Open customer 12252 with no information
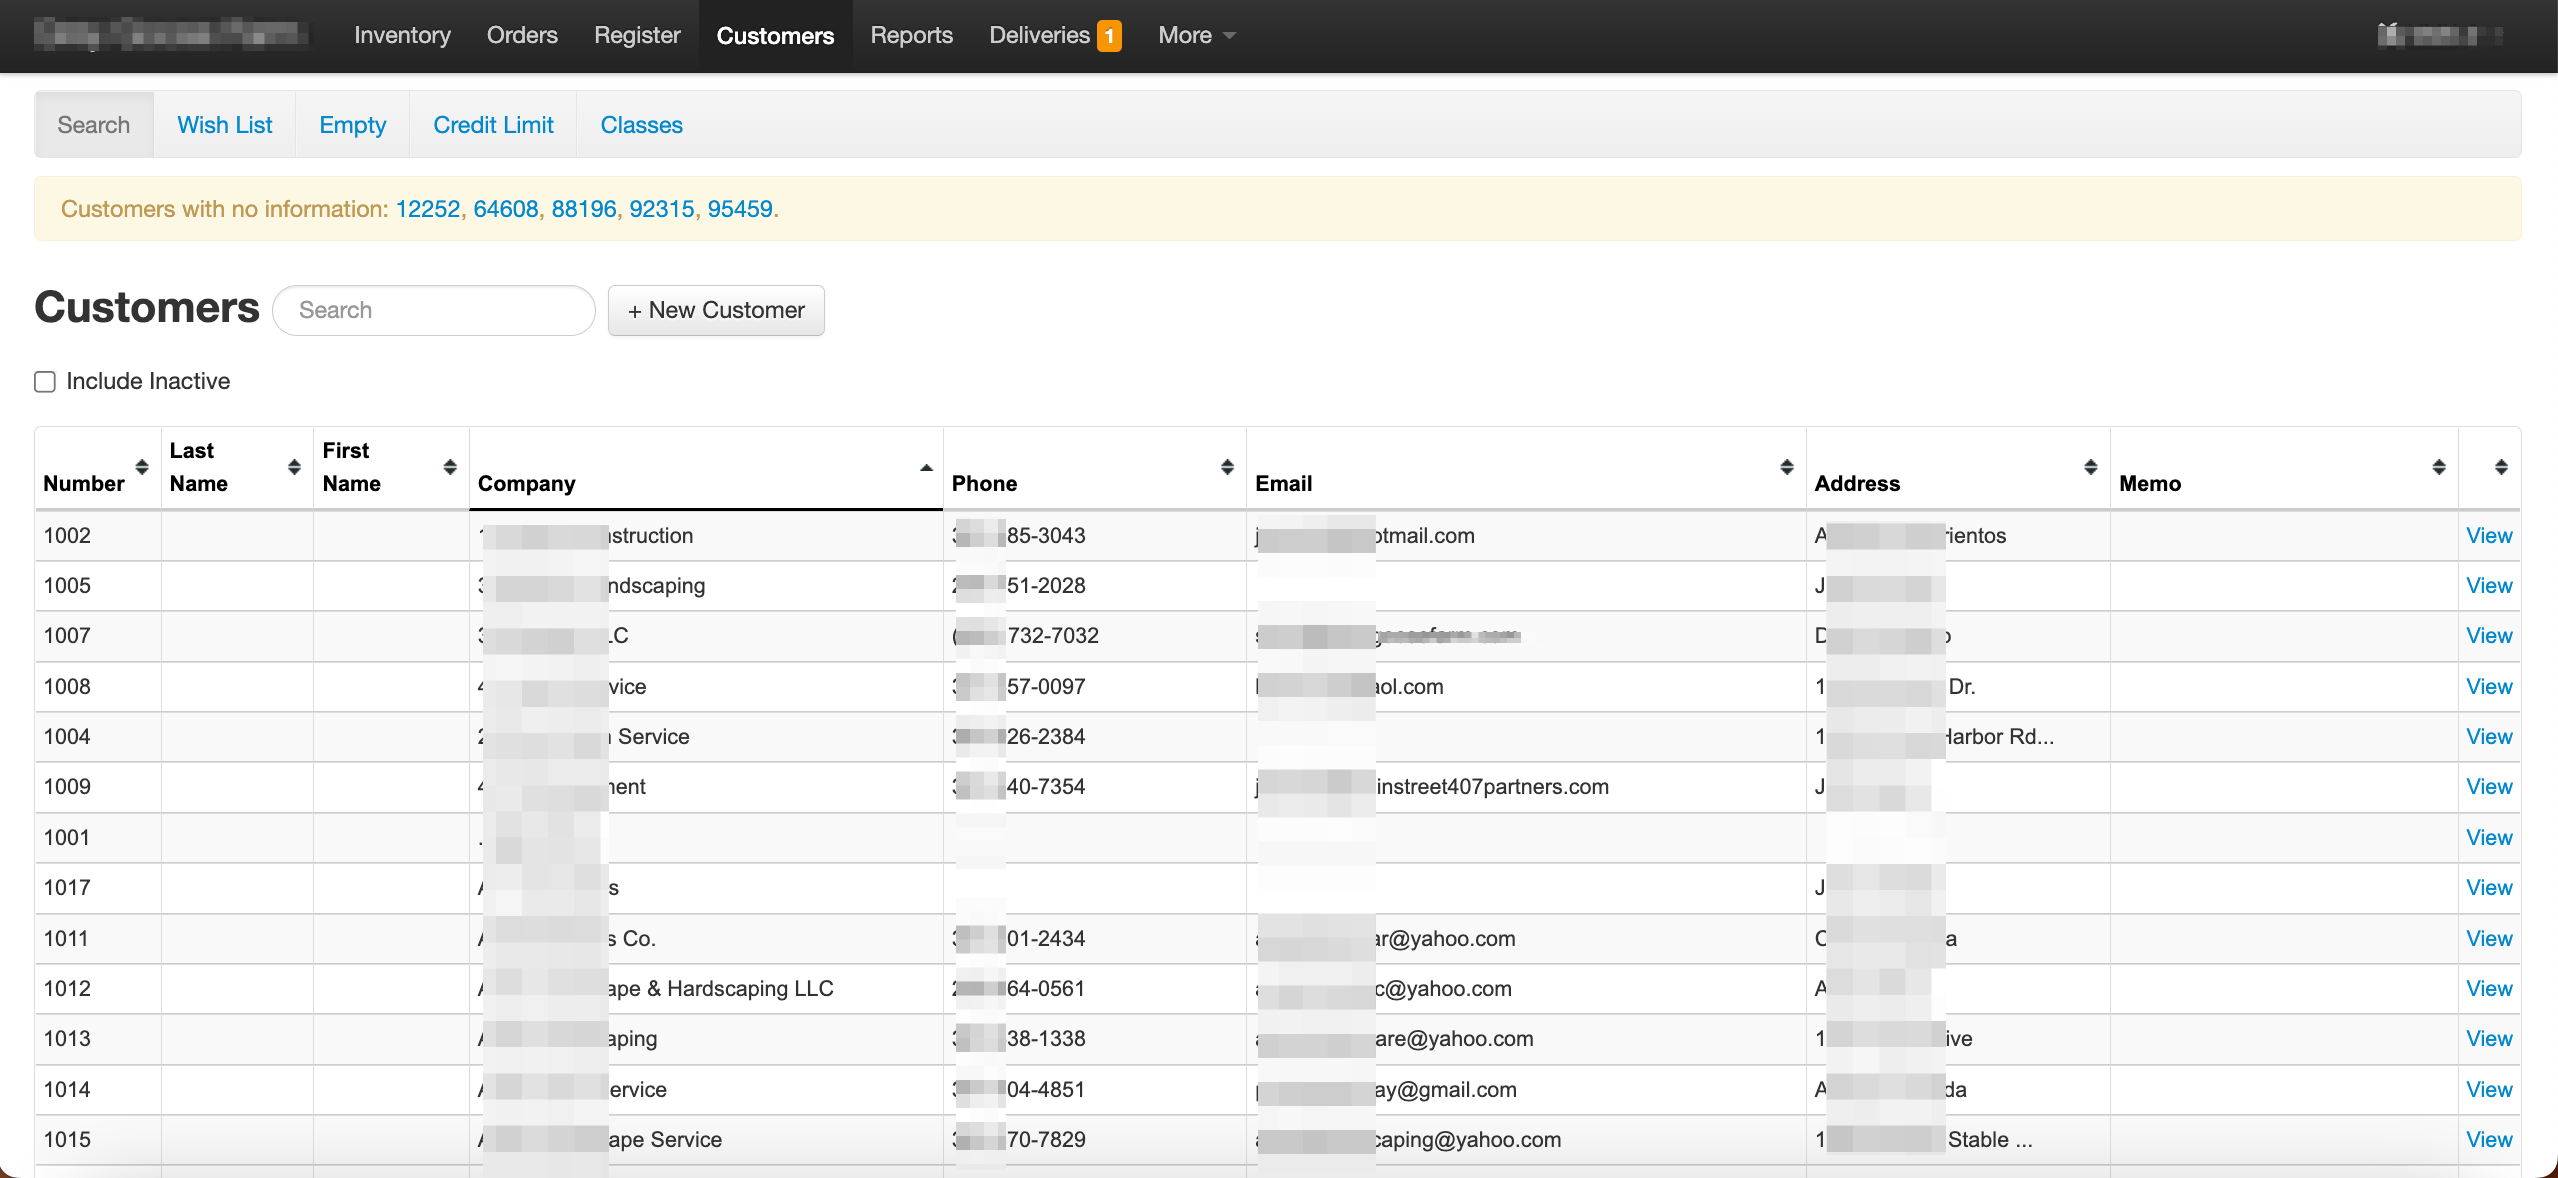Screen dimensions: 2558x1178 428,209
